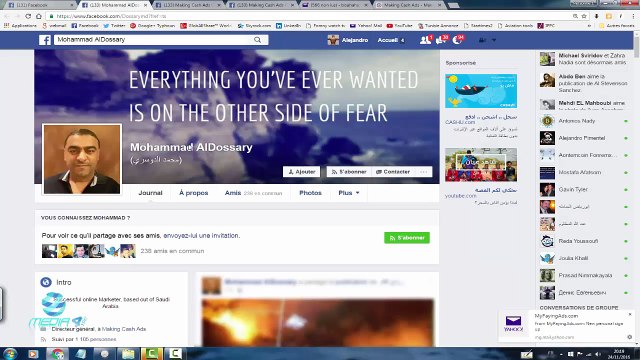Click the S'abonner button on the cover photo

[x=349, y=172]
